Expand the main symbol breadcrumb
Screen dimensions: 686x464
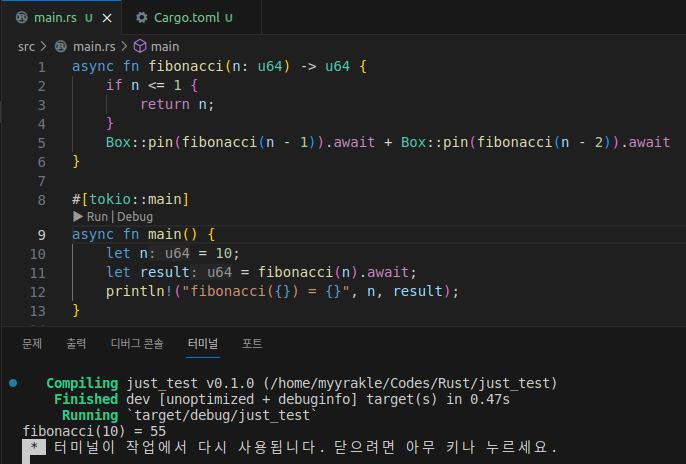(164, 46)
